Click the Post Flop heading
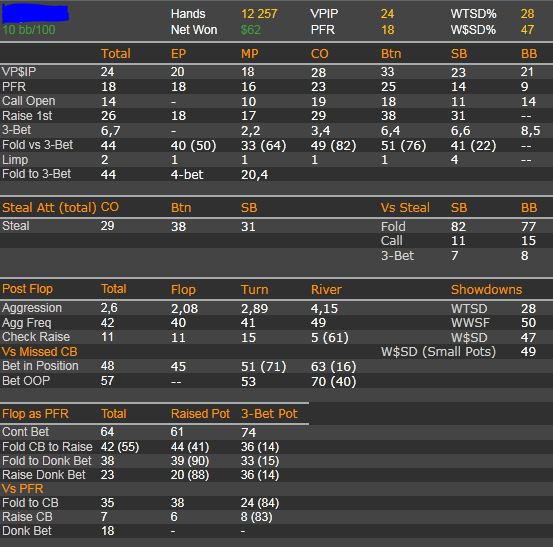553x547 pixels. (28, 289)
